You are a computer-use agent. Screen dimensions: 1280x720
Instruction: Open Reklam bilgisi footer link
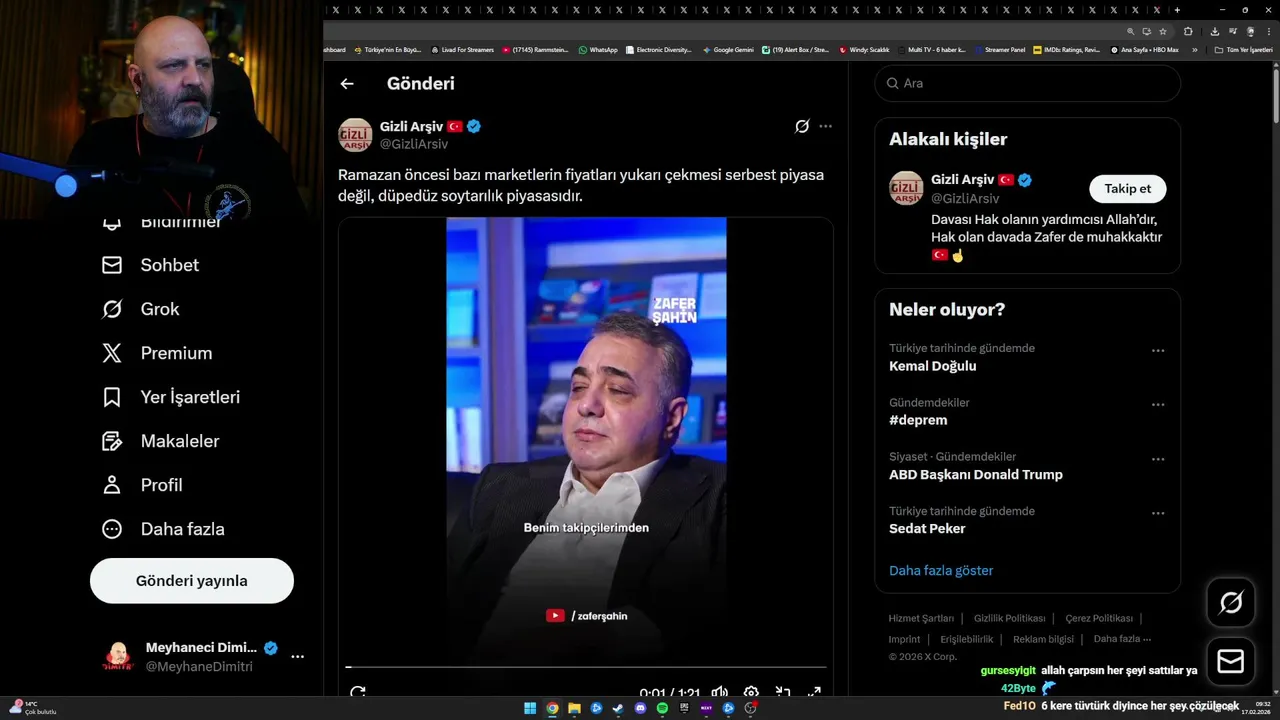1043,639
